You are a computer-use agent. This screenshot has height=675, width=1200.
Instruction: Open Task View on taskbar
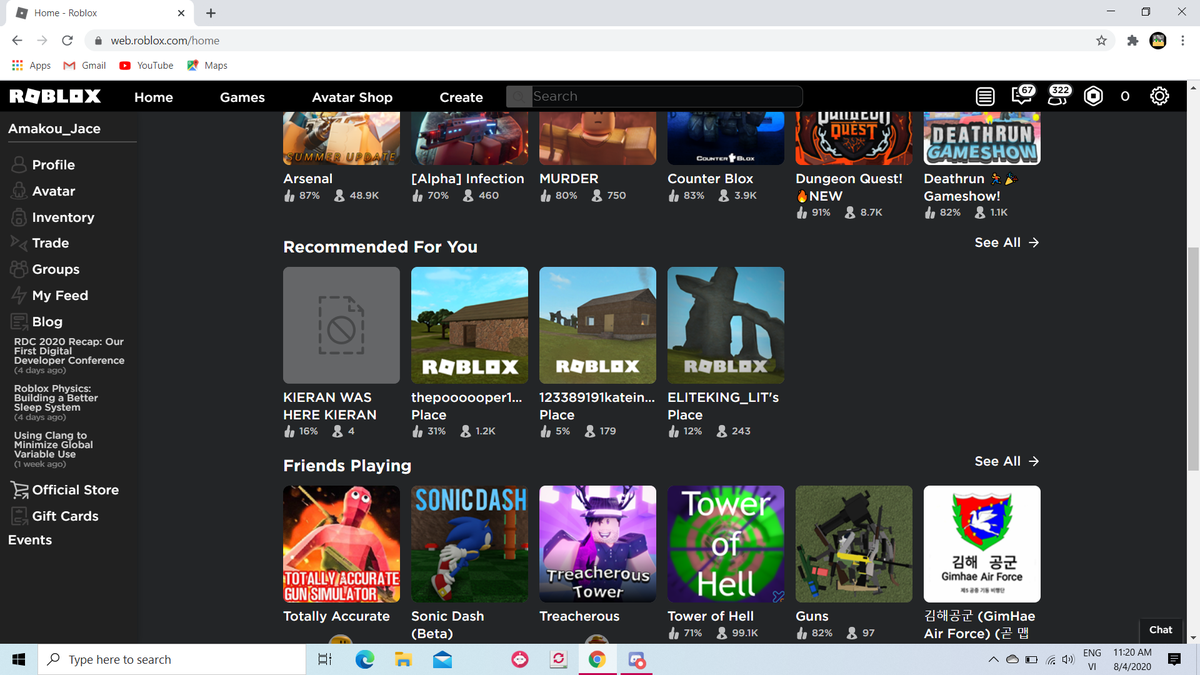pos(324,659)
